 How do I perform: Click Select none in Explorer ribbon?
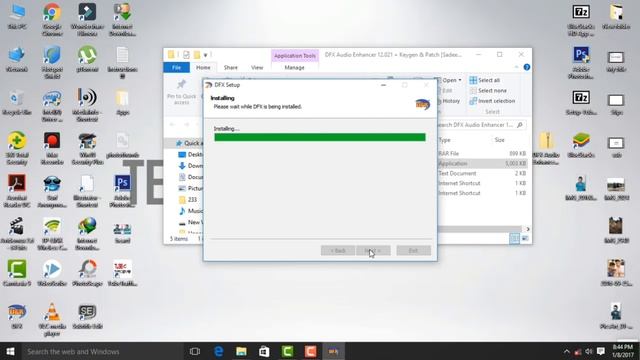488,91
